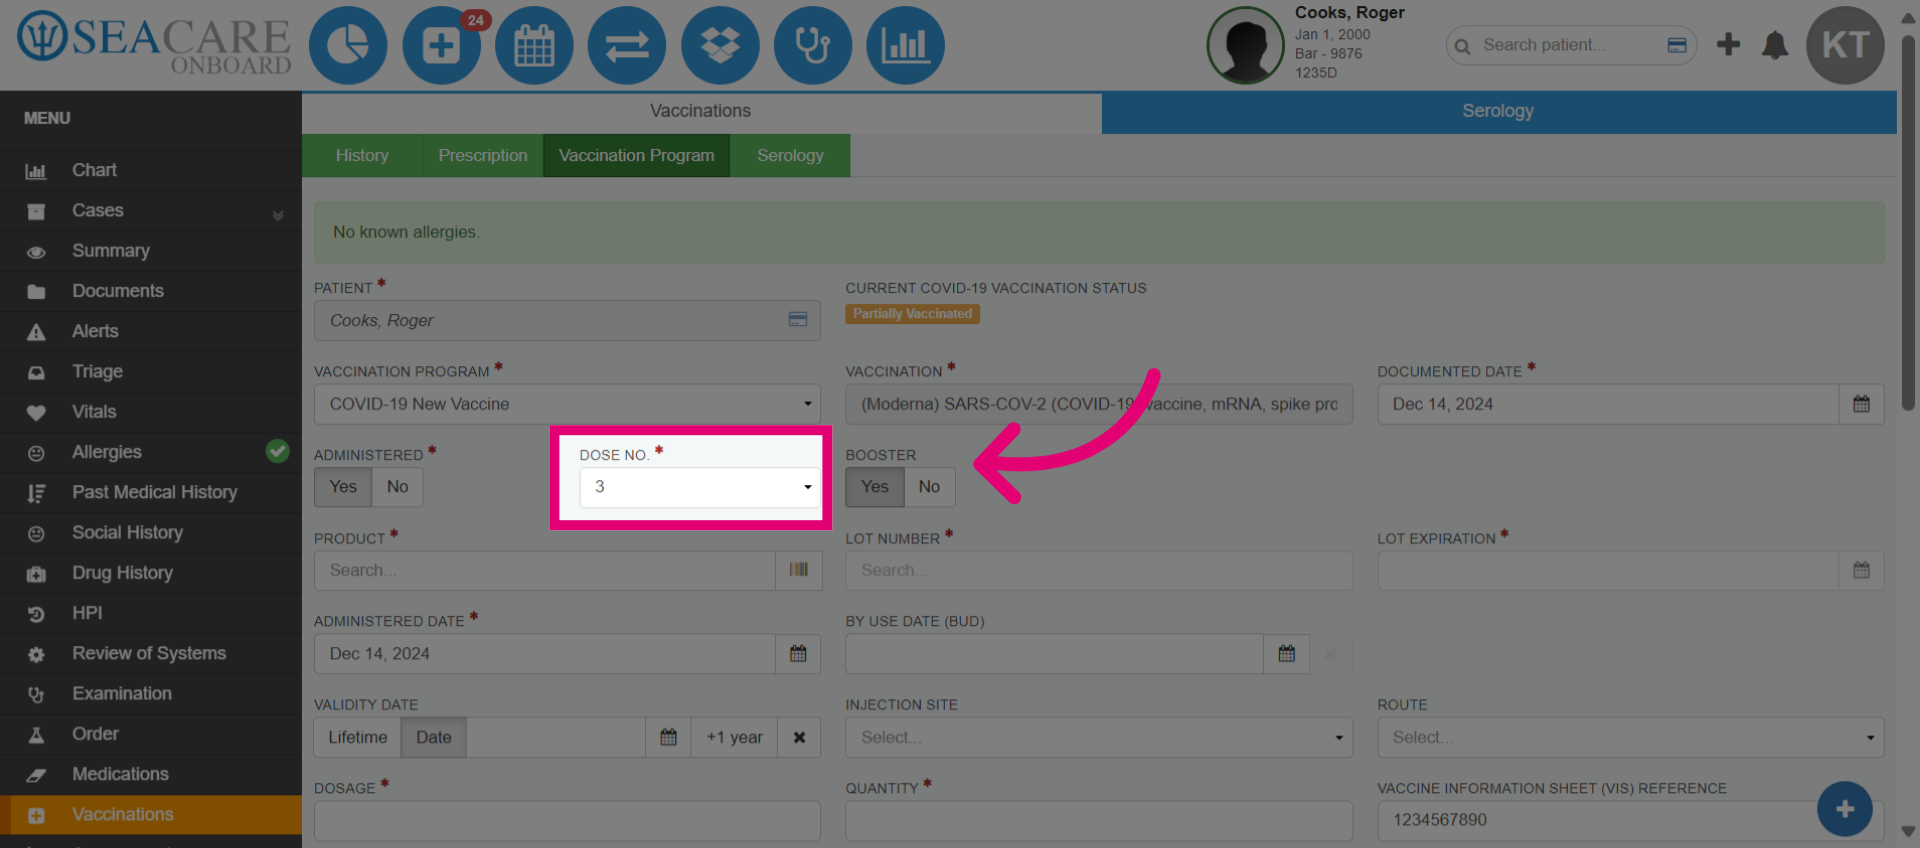The width and height of the screenshot is (1920, 848).
Task: Click the add patient plus icon
Action: (1728, 44)
